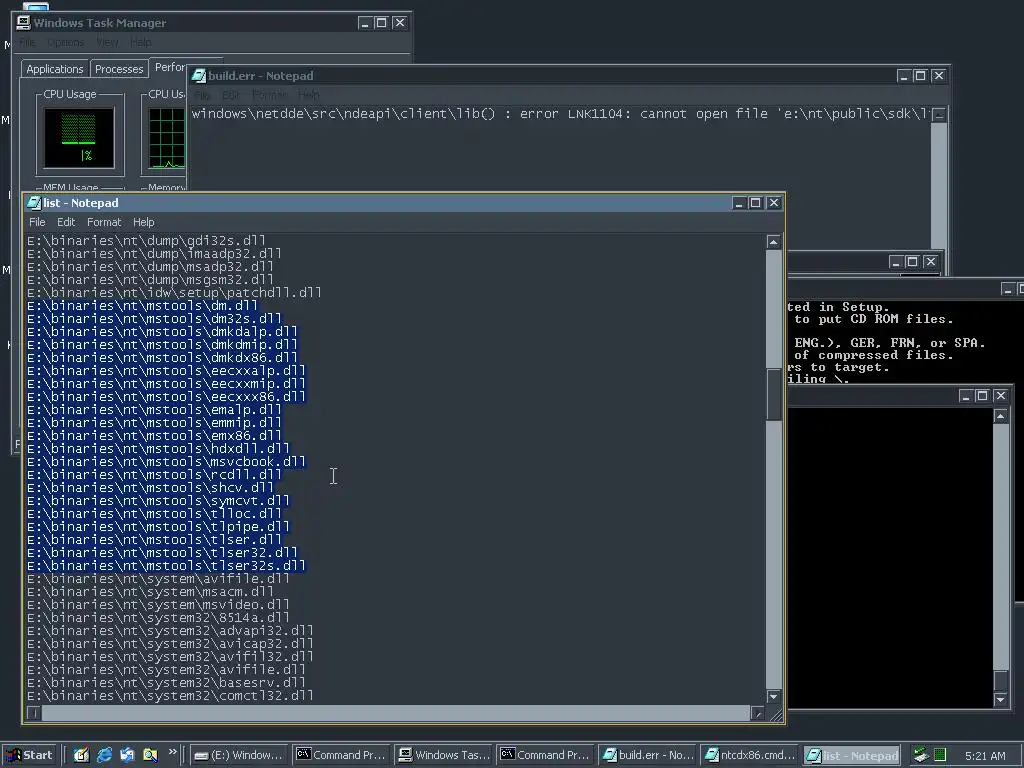Click line E:\binaries\nt\system32\basesrv.dll
This screenshot has height=768, width=1024.
pyautogui.click(x=166, y=683)
